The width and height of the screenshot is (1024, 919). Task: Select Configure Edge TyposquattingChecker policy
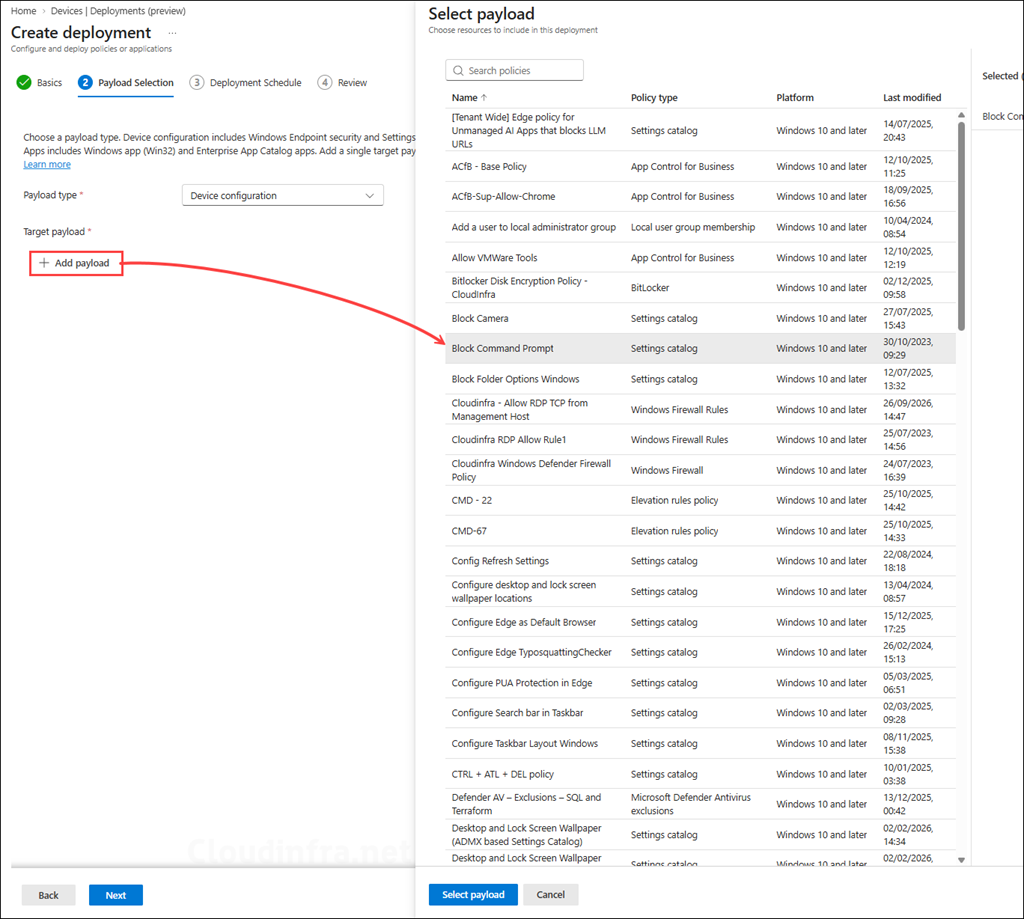click(x=700, y=653)
